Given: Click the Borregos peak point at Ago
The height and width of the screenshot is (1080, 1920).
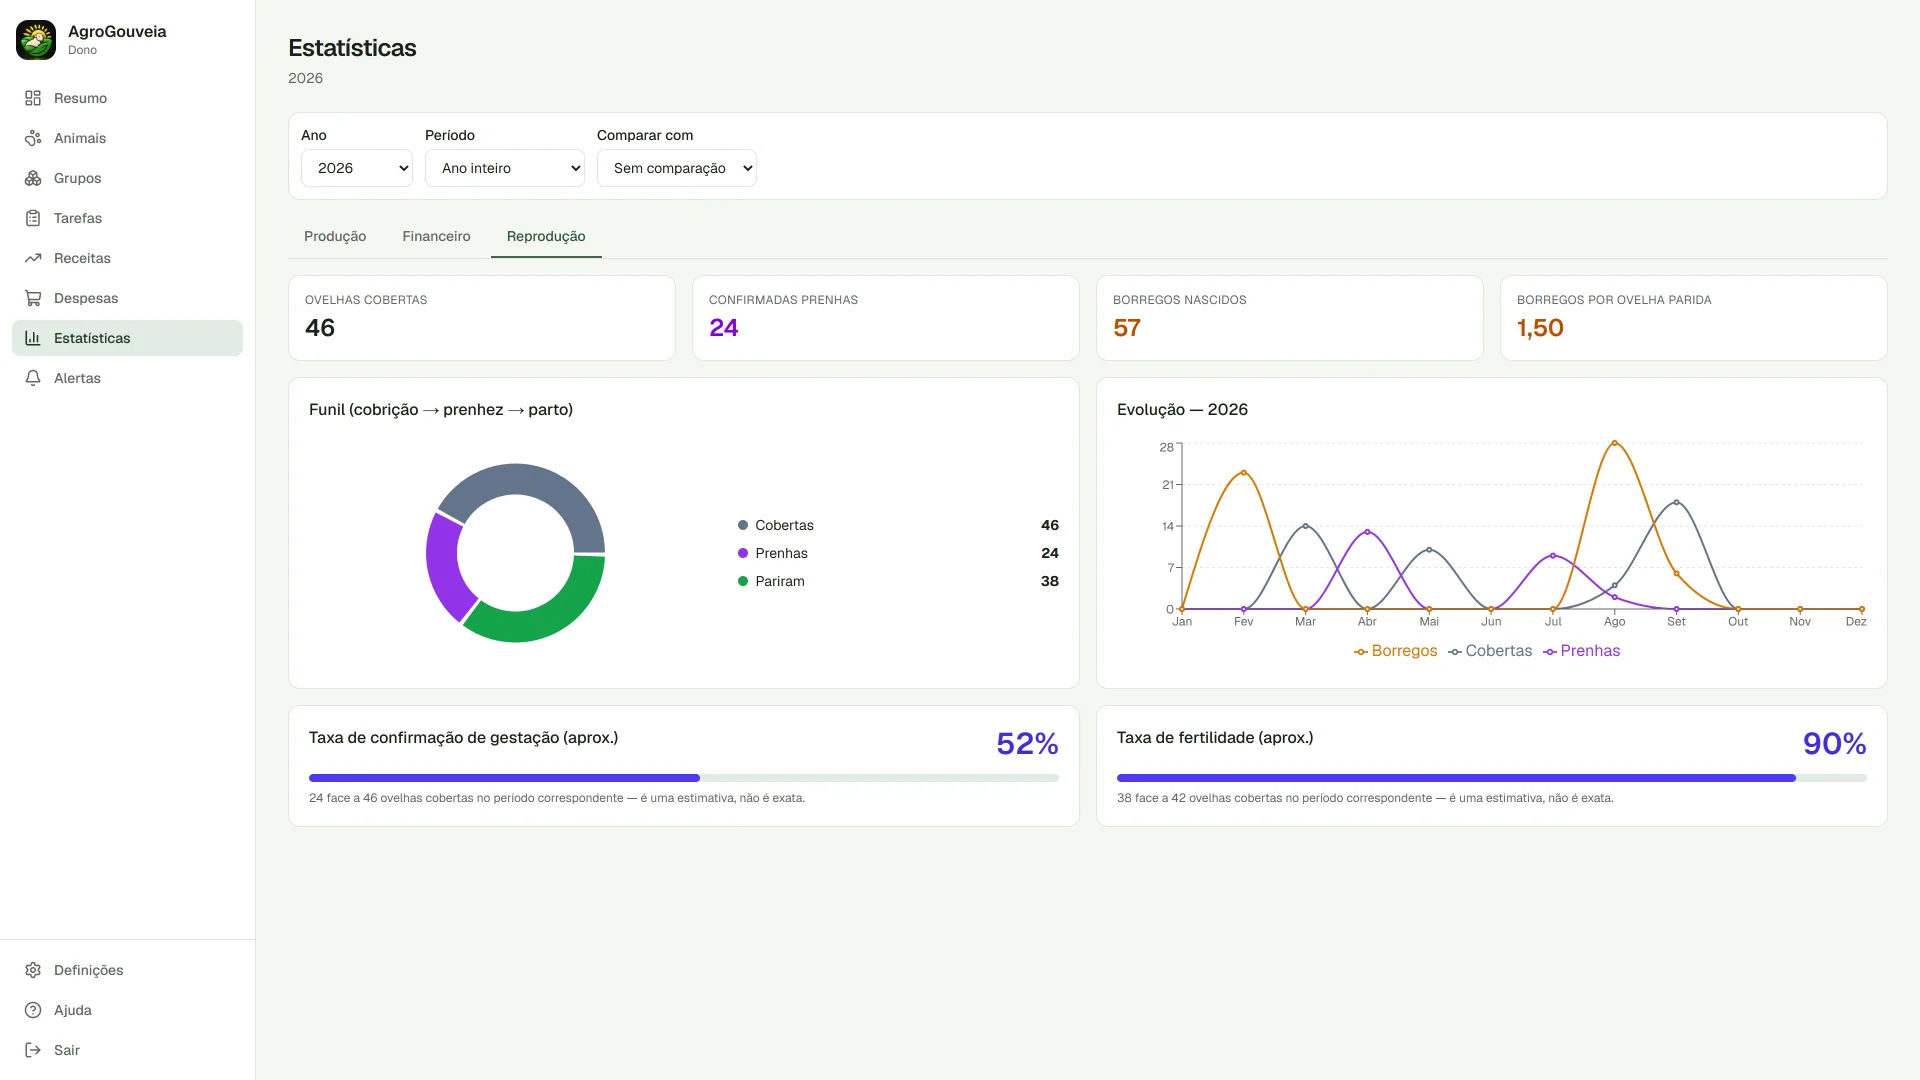Looking at the screenshot, I should [x=1614, y=443].
